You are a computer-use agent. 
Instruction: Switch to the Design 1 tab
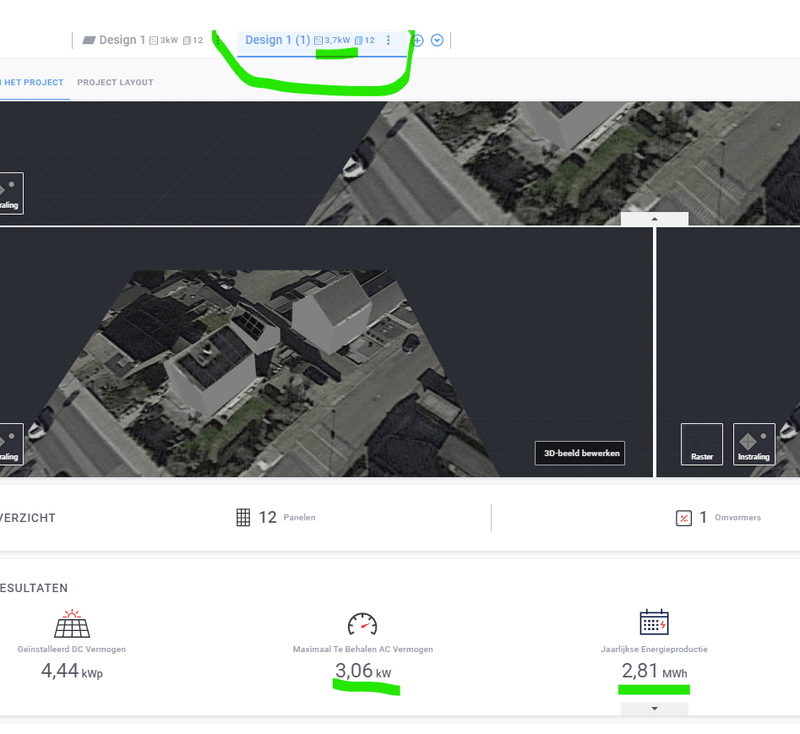(143, 40)
